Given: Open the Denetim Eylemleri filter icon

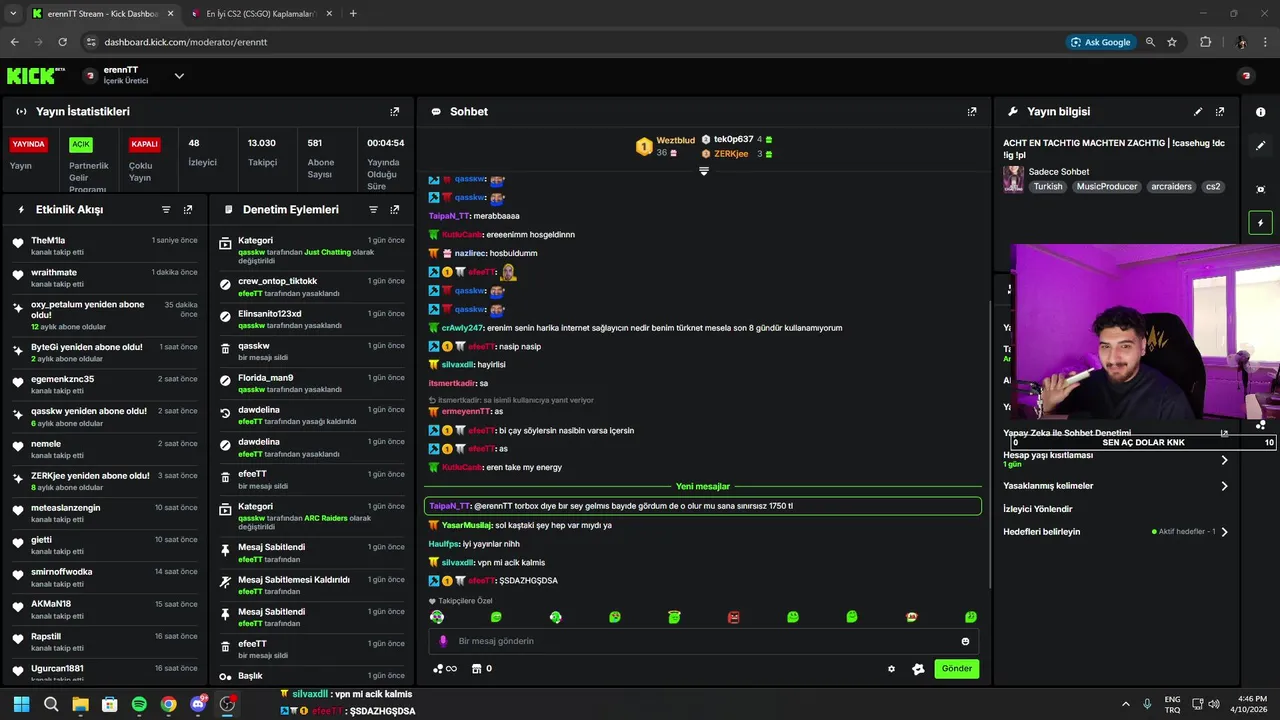Looking at the screenshot, I should pos(373,210).
